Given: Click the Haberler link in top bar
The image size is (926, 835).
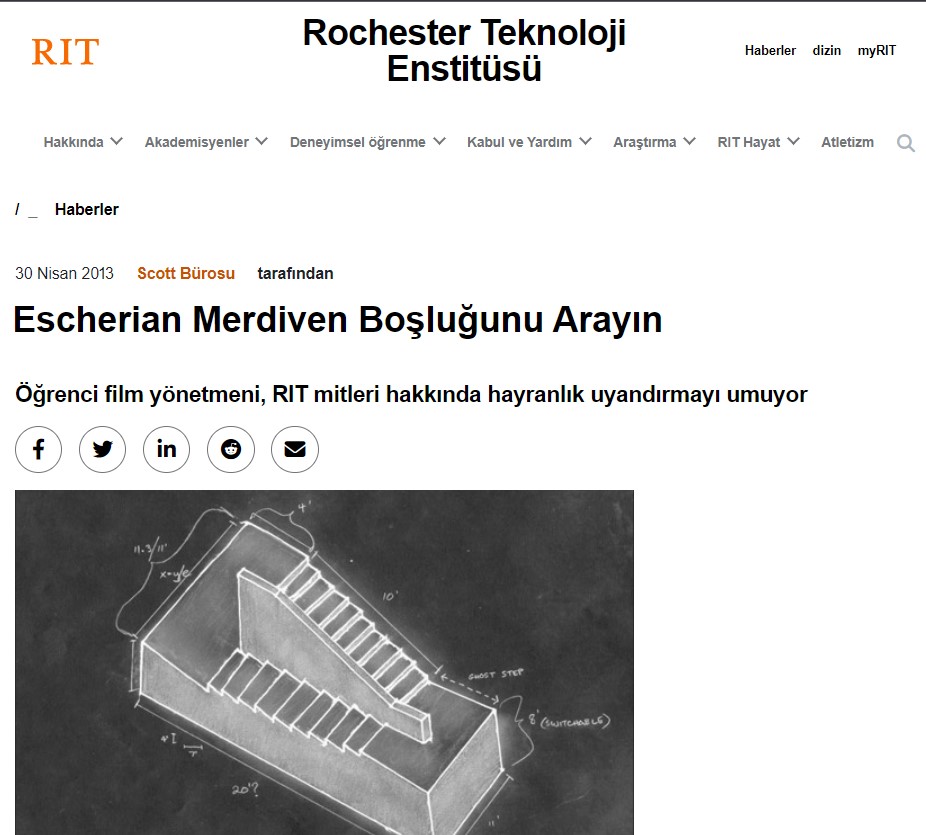Looking at the screenshot, I should [770, 51].
